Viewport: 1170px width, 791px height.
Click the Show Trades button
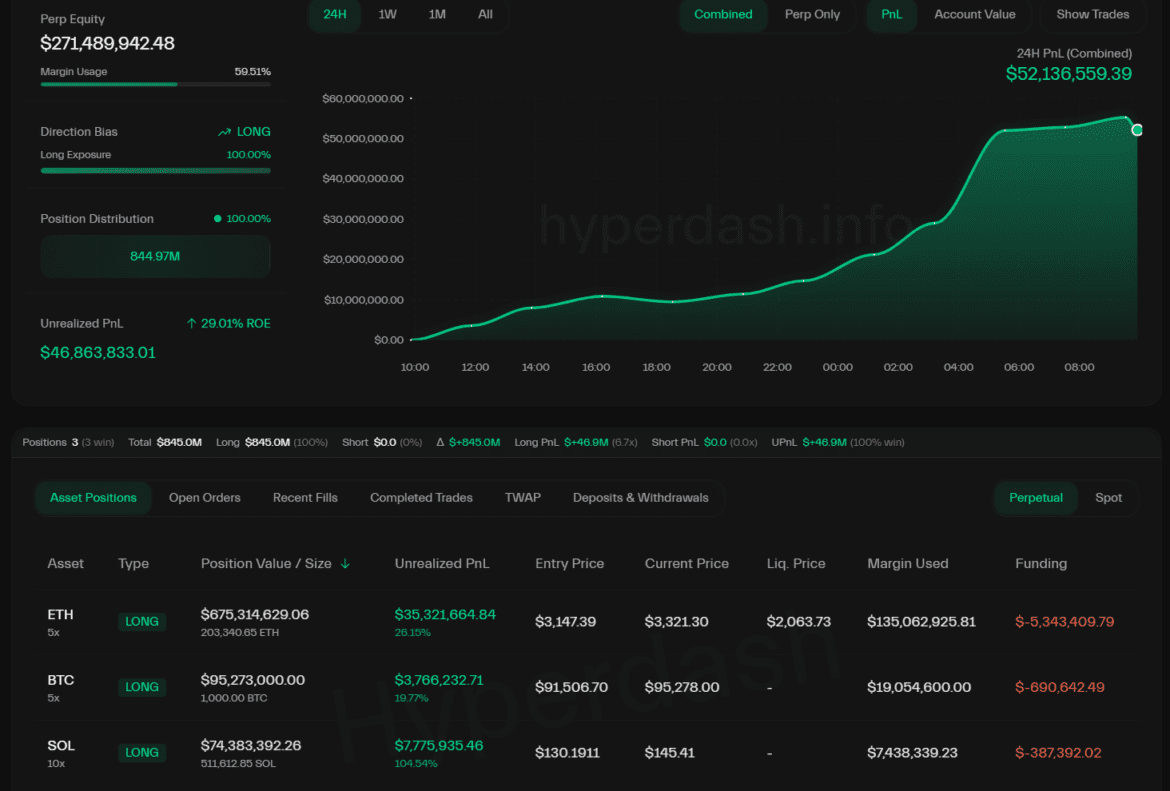(1092, 15)
